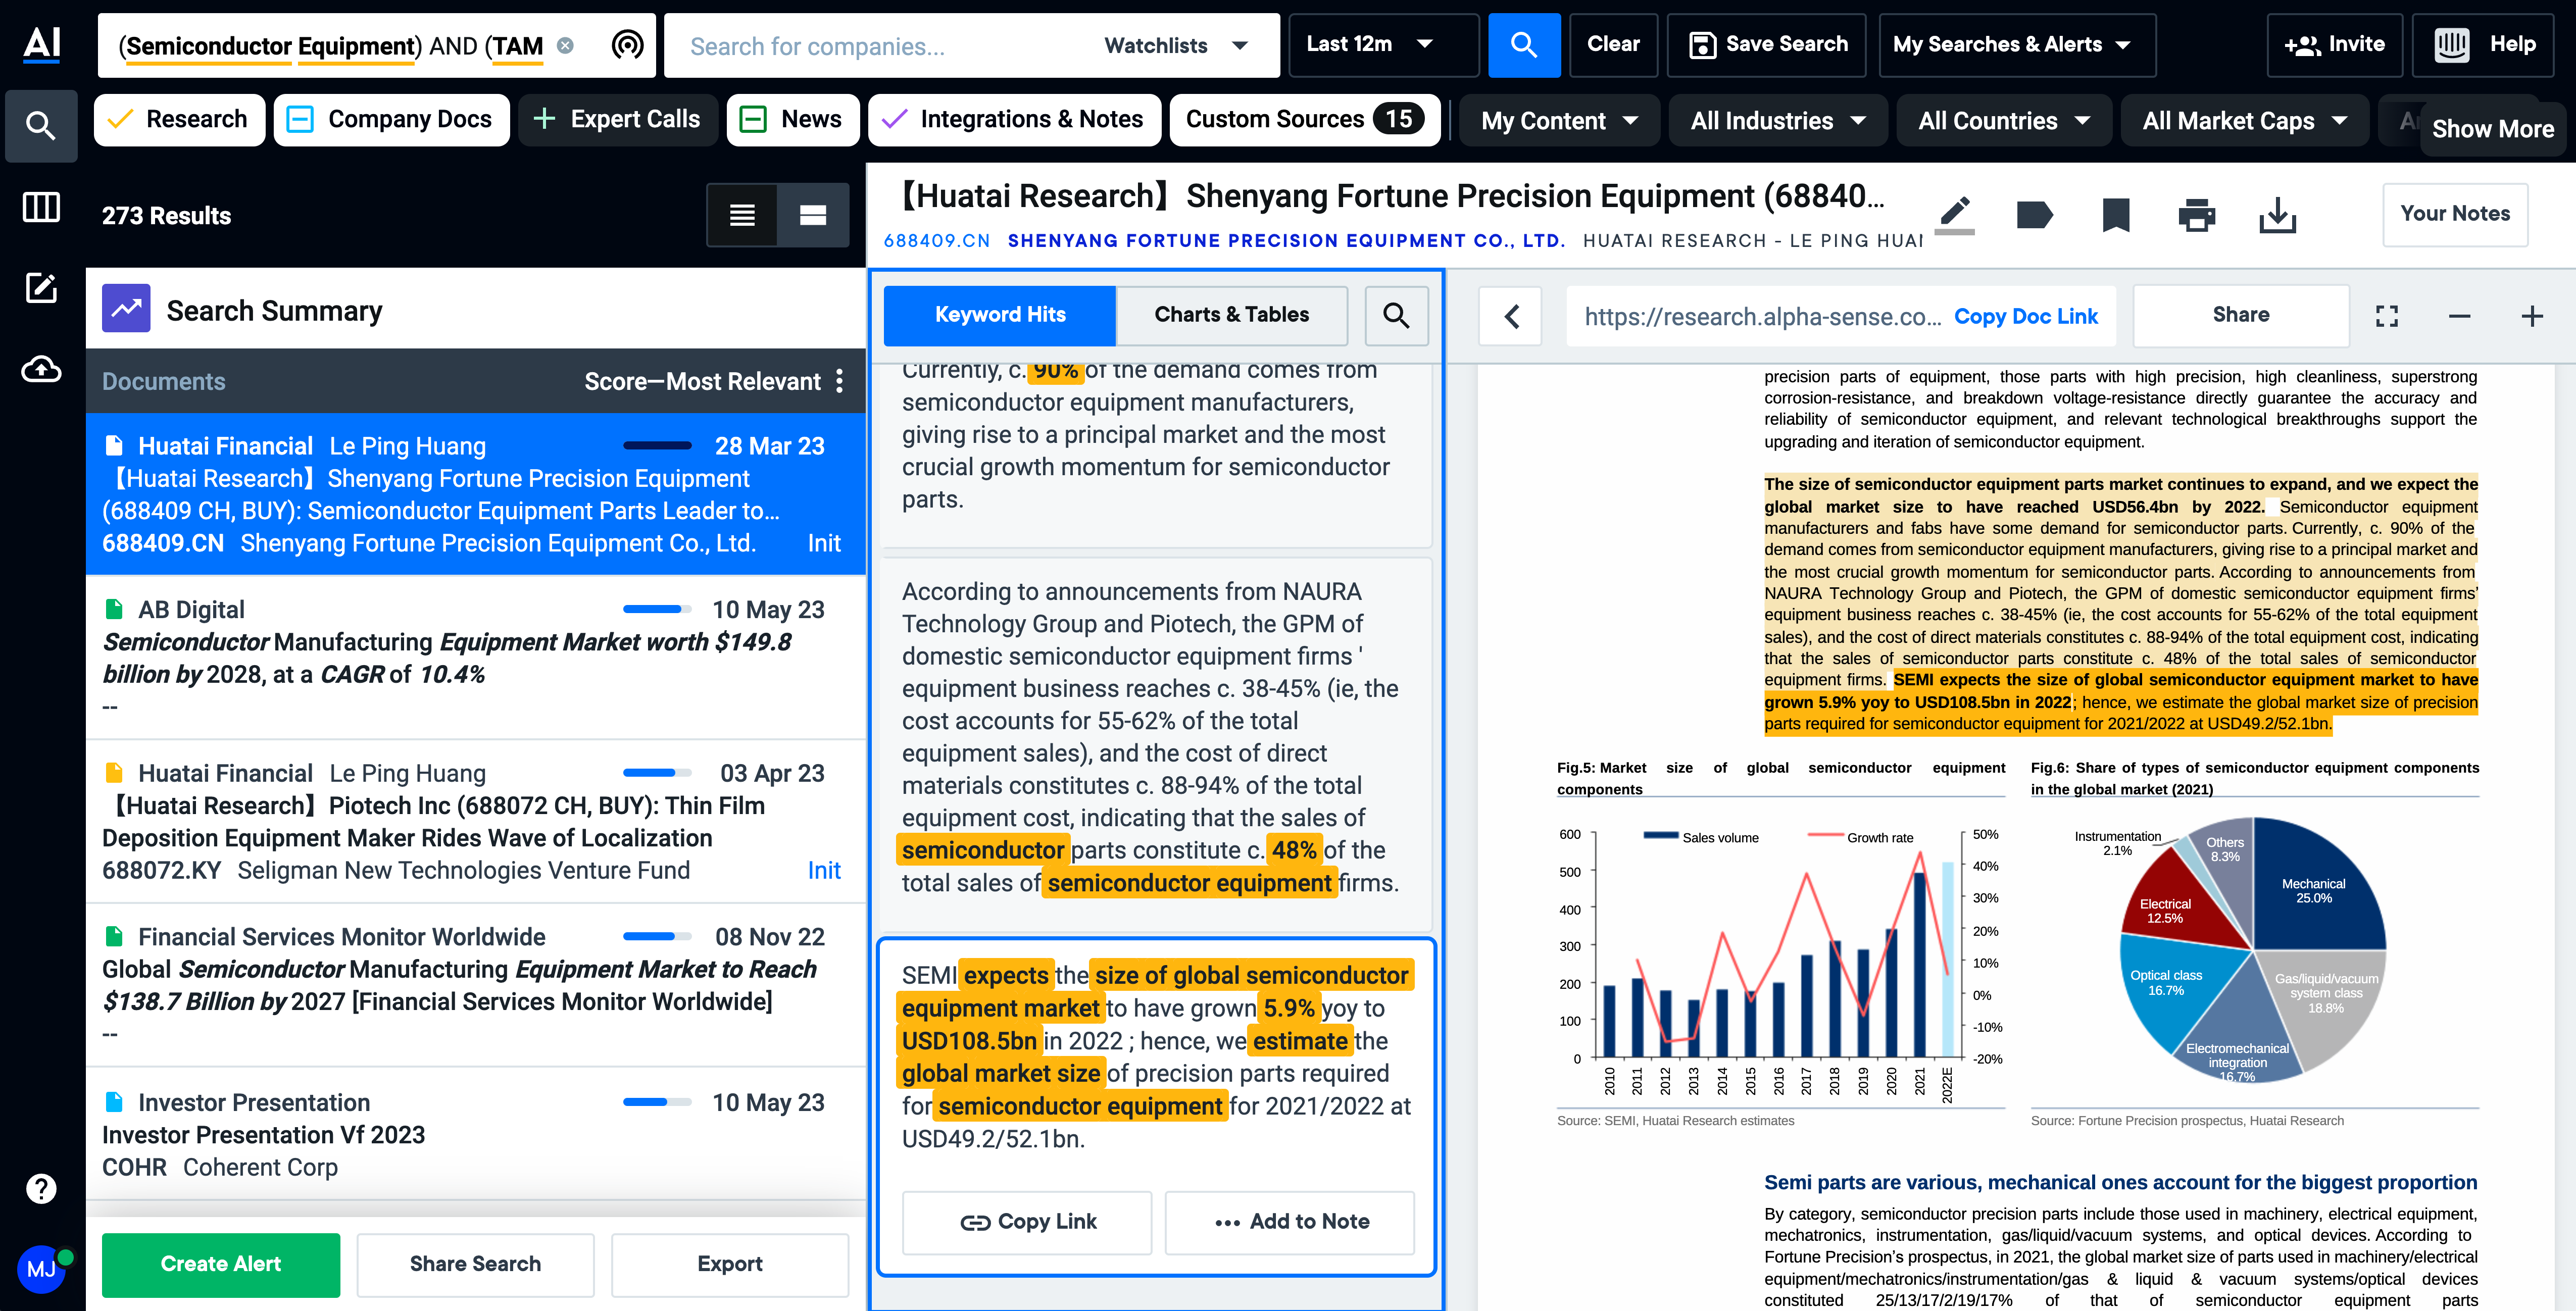Screen dimensions: 2576x1311
Task: Open the Last 12m date range dropdown
Action: click(1383, 45)
